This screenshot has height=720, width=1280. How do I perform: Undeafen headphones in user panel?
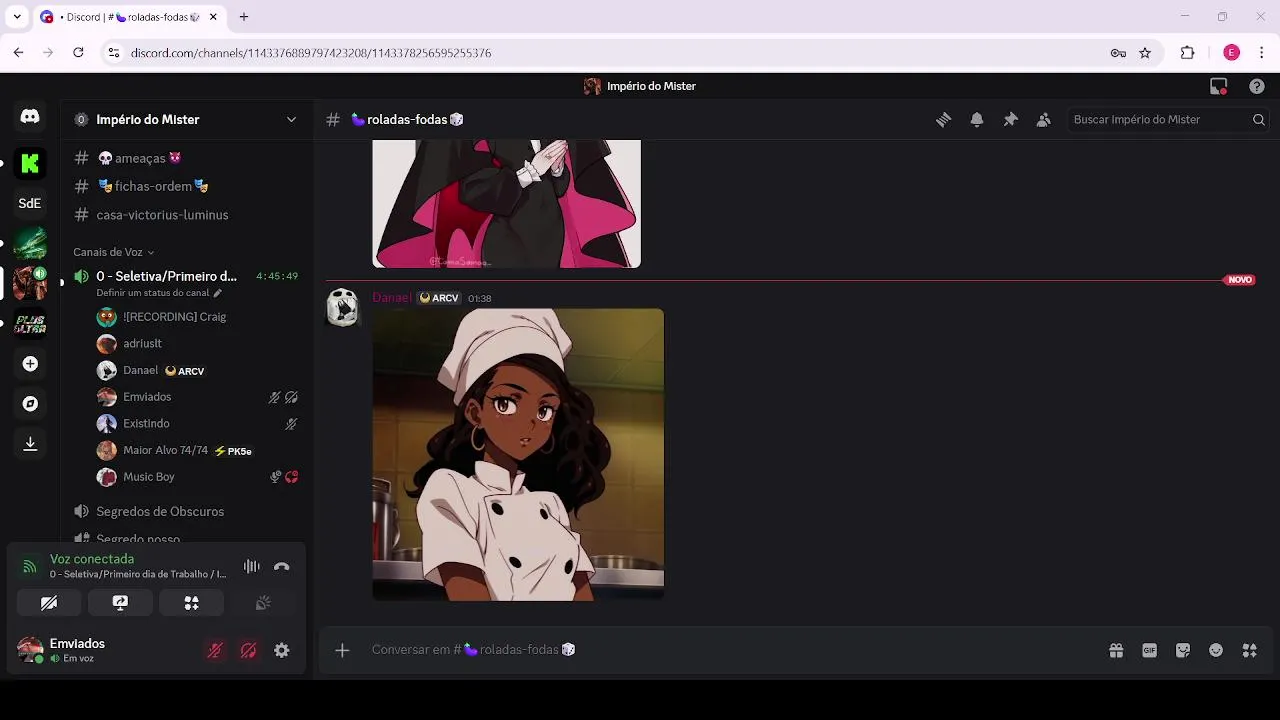click(248, 651)
